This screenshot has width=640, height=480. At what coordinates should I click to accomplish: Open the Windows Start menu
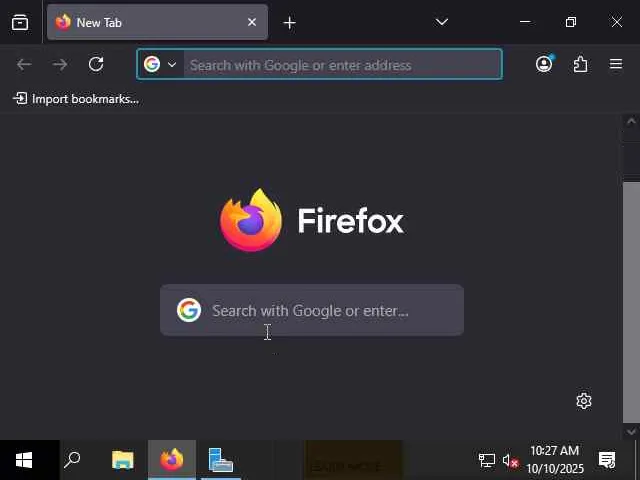tap(24, 460)
